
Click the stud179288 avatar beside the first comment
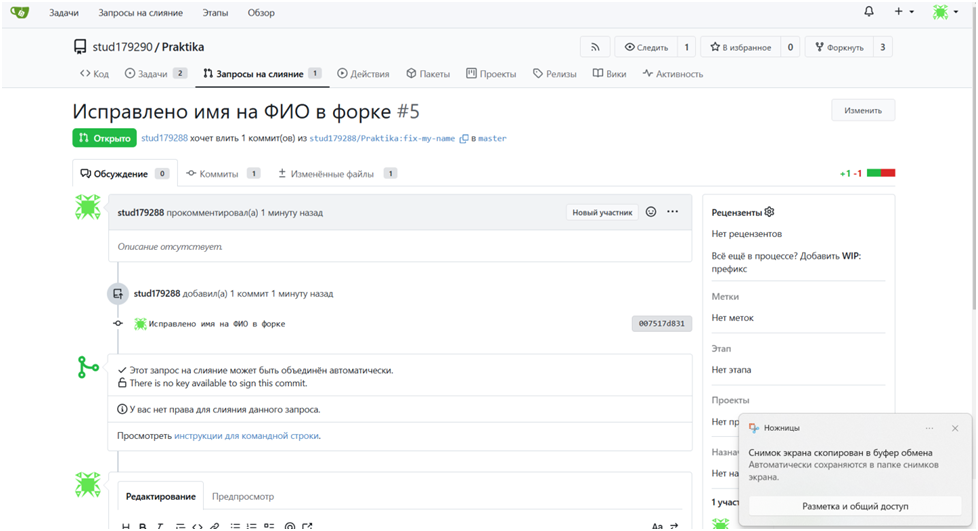tap(88, 208)
